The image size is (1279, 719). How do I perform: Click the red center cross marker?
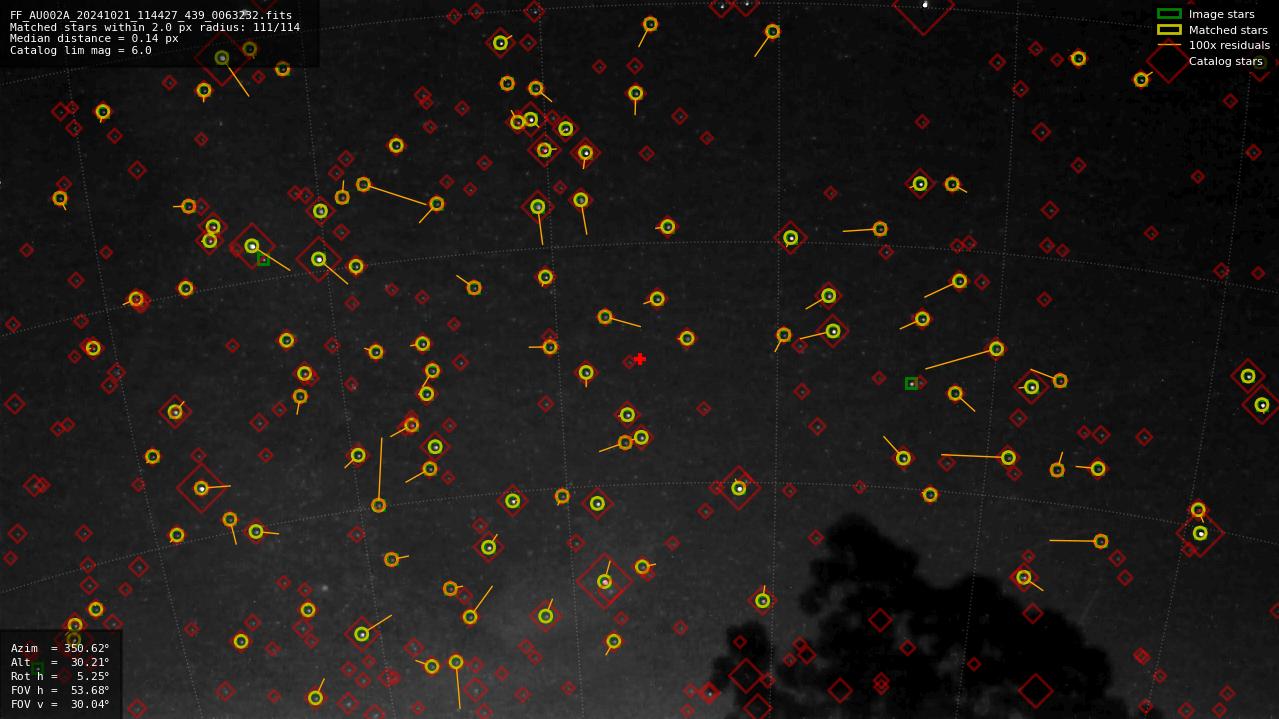point(640,359)
